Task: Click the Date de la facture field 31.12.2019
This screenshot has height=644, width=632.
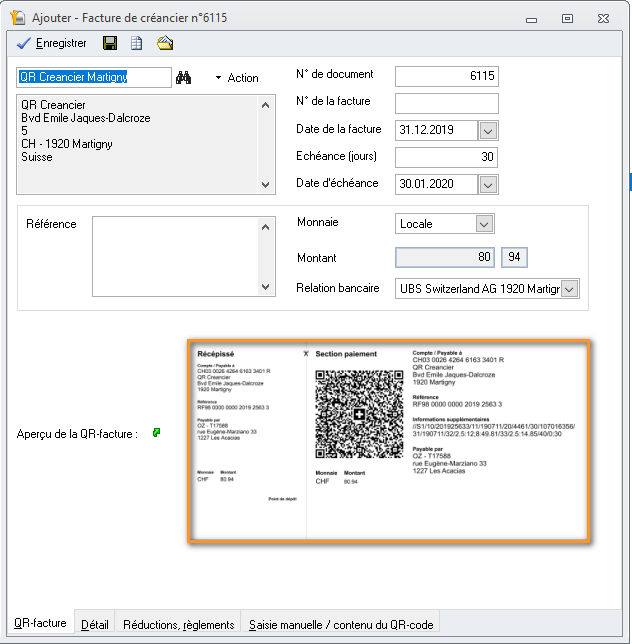Action: [437, 130]
